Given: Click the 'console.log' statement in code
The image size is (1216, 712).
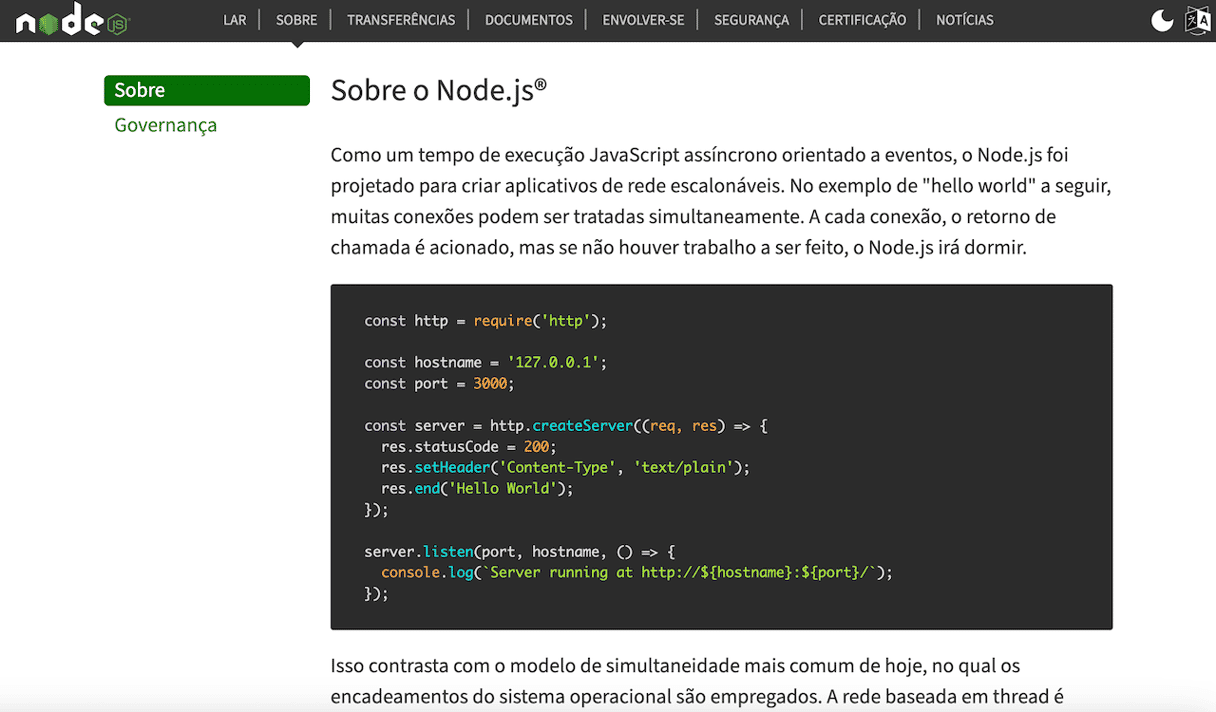Looking at the screenshot, I should pyautogui.click(x=636, y=572).
